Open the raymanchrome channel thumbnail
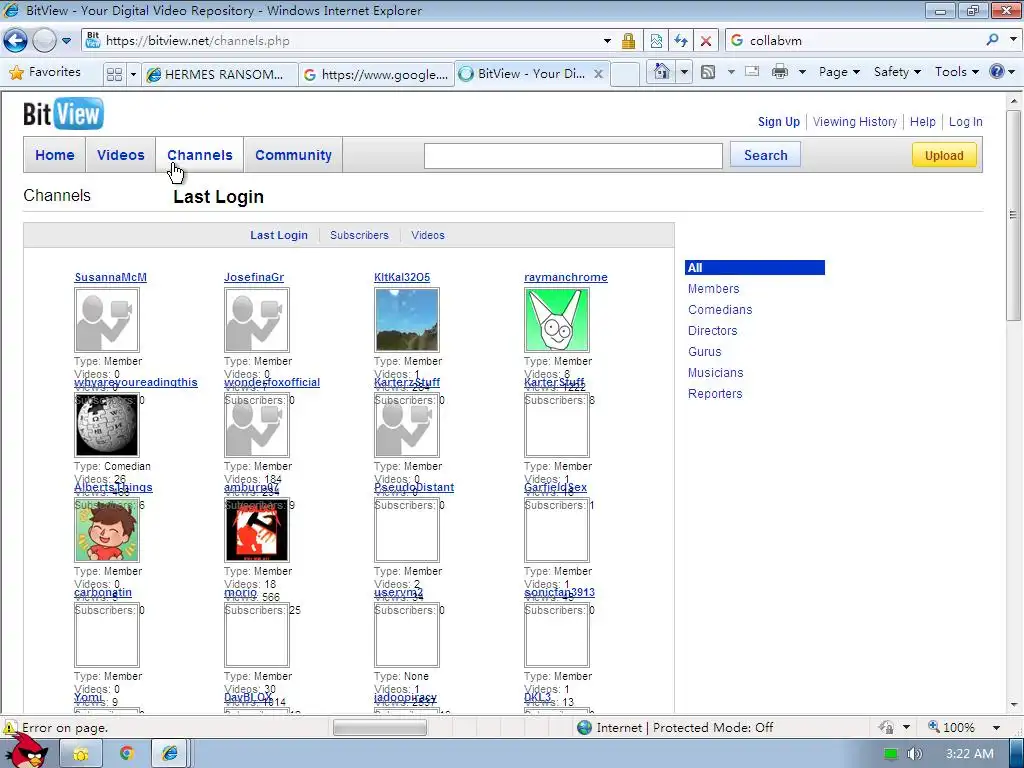This screenshot has height=768, width=1024. pos(556,320)
